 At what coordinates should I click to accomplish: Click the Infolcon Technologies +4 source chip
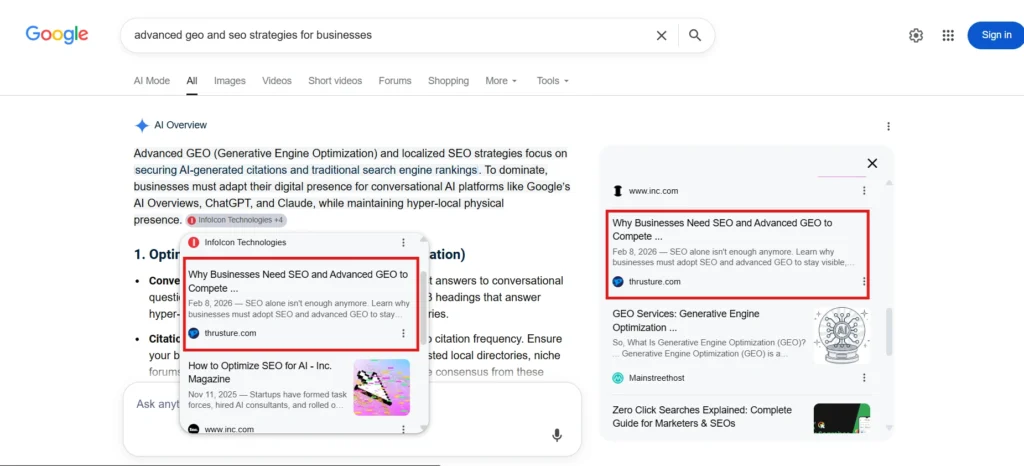click(x=236, y=221)
